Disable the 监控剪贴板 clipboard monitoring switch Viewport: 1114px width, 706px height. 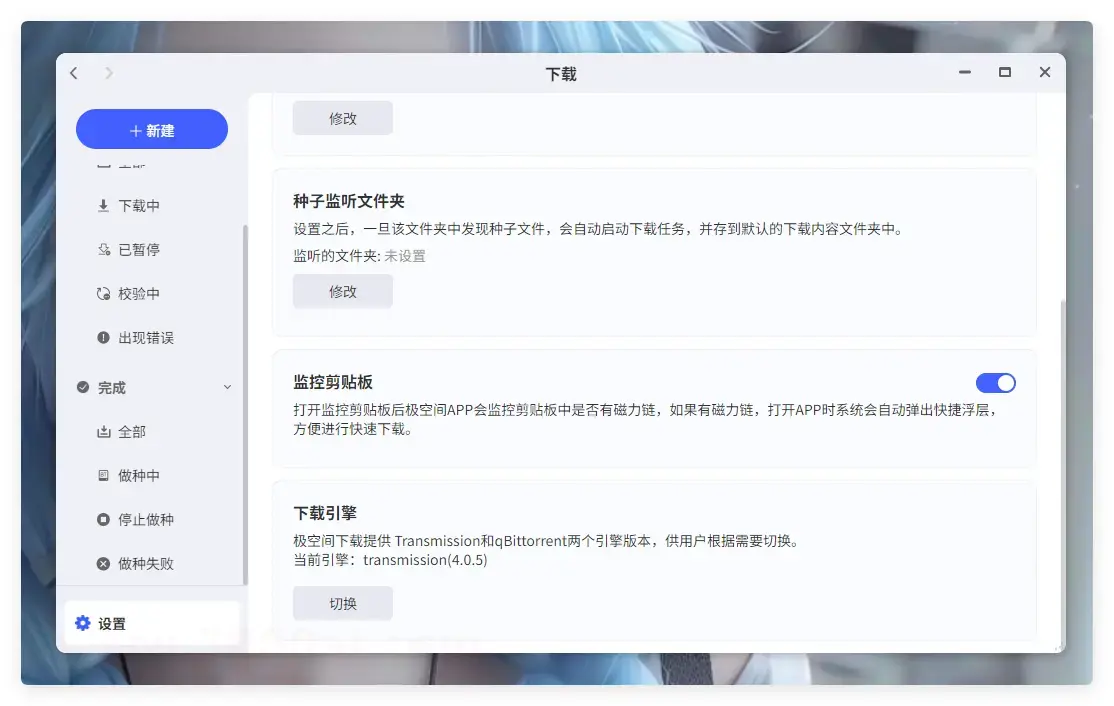click(996, 383)
